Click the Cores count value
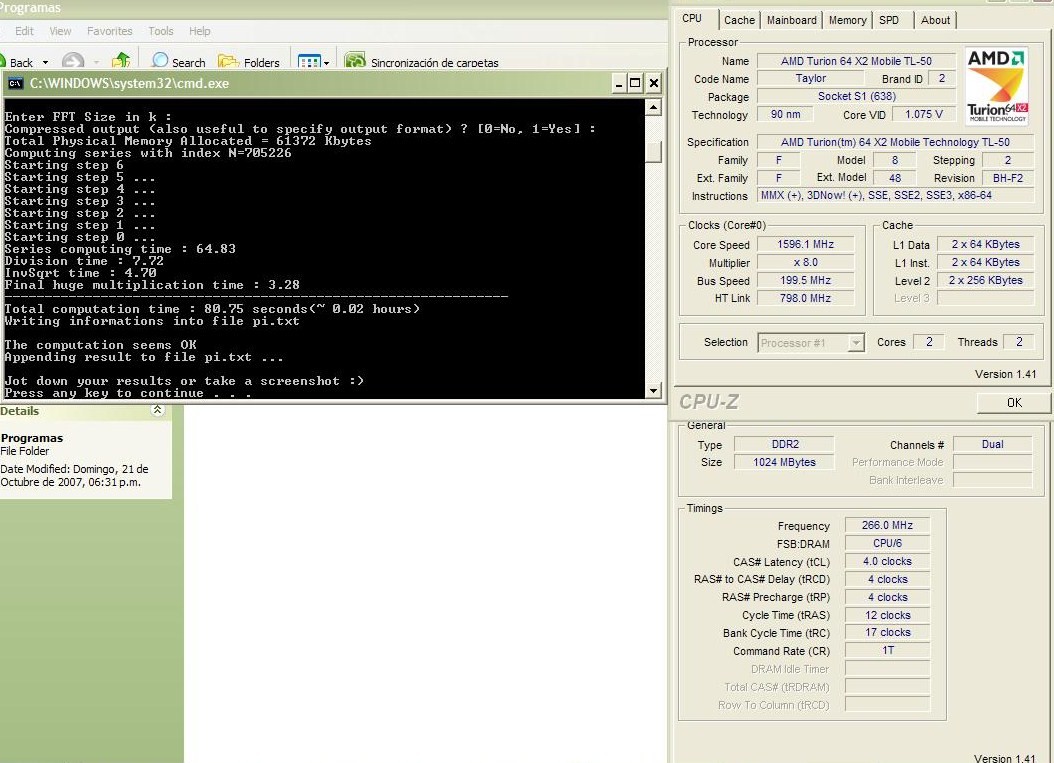The width and height of the screenshot is (1054, 763). [929, 342]
